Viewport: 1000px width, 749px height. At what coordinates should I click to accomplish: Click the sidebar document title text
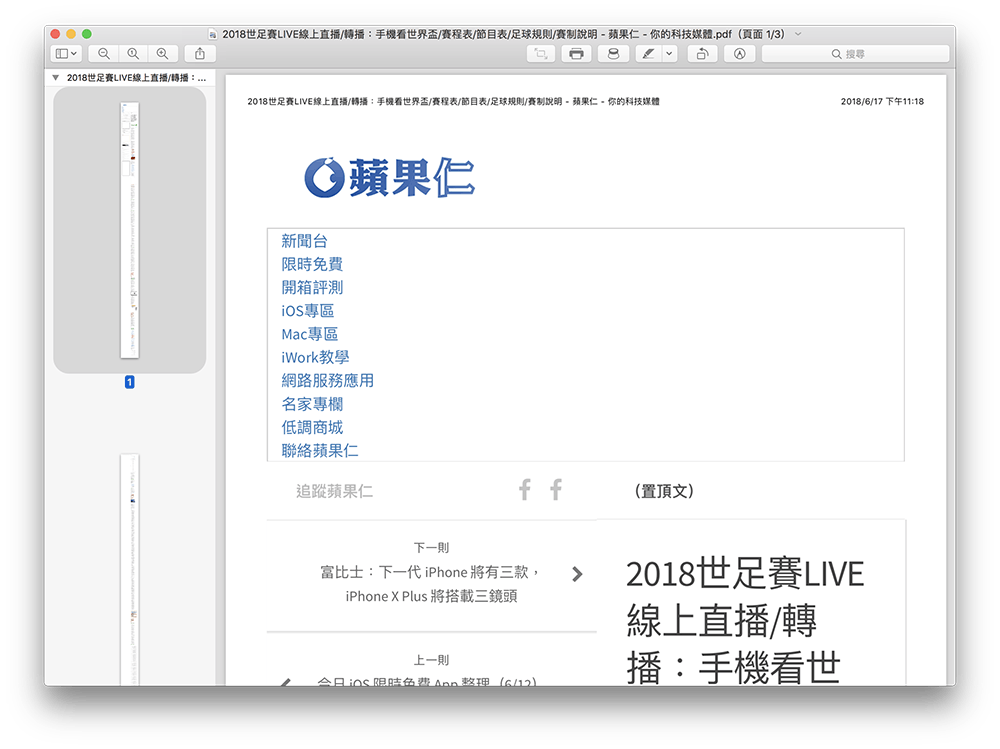pos(136,78)
